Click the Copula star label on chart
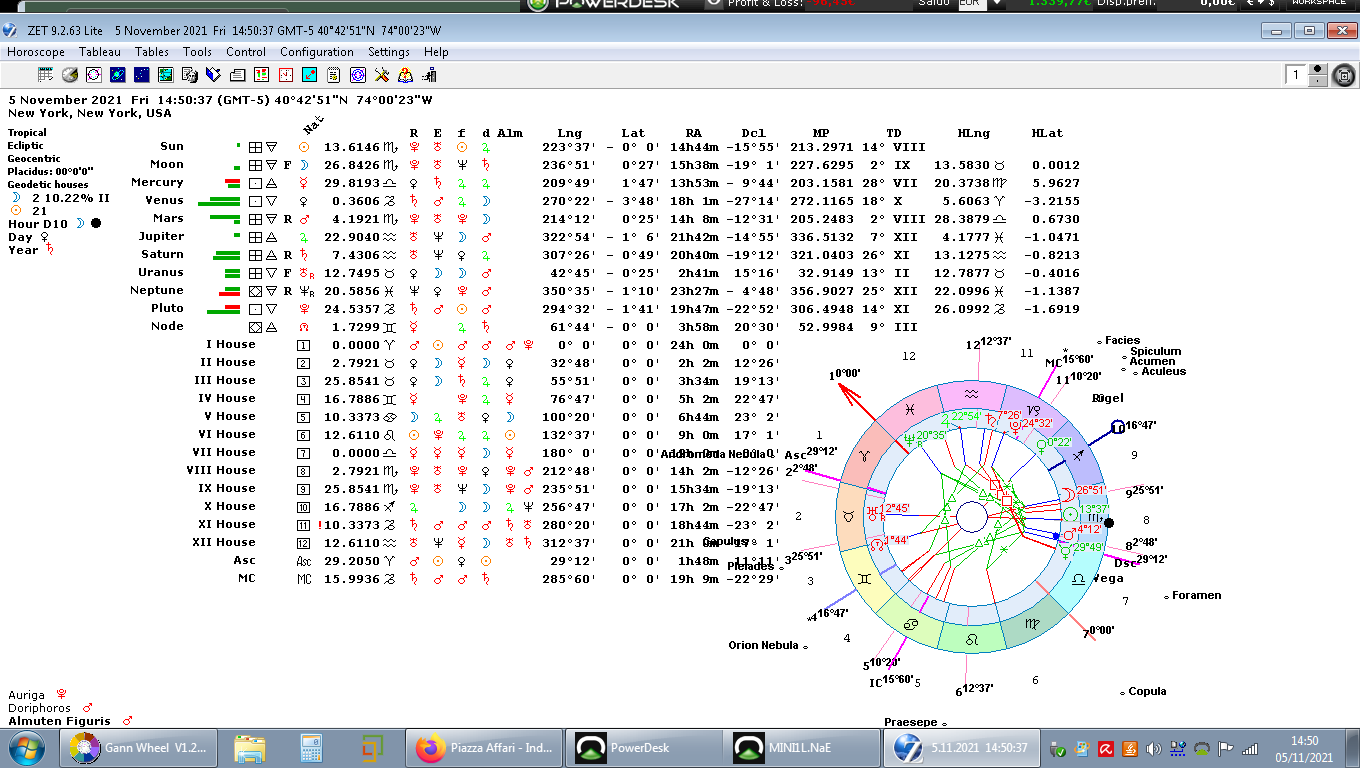 pos(1147,692)
